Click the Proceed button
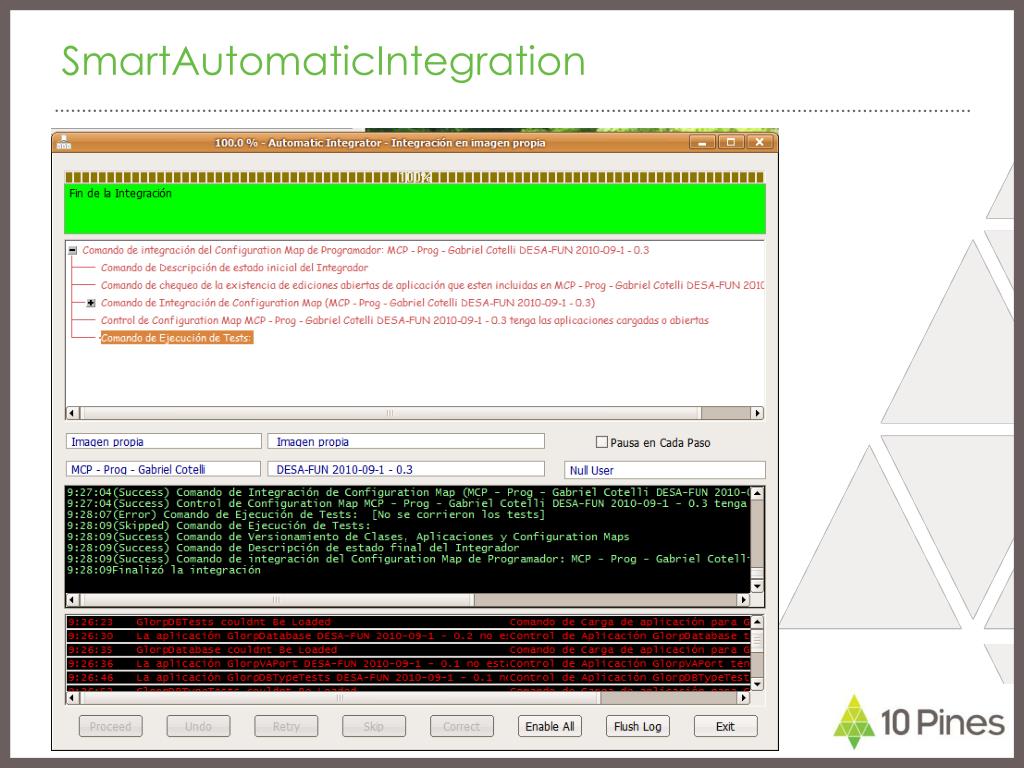The height and width of the screenshot is (768, 1024). (110, 726)
